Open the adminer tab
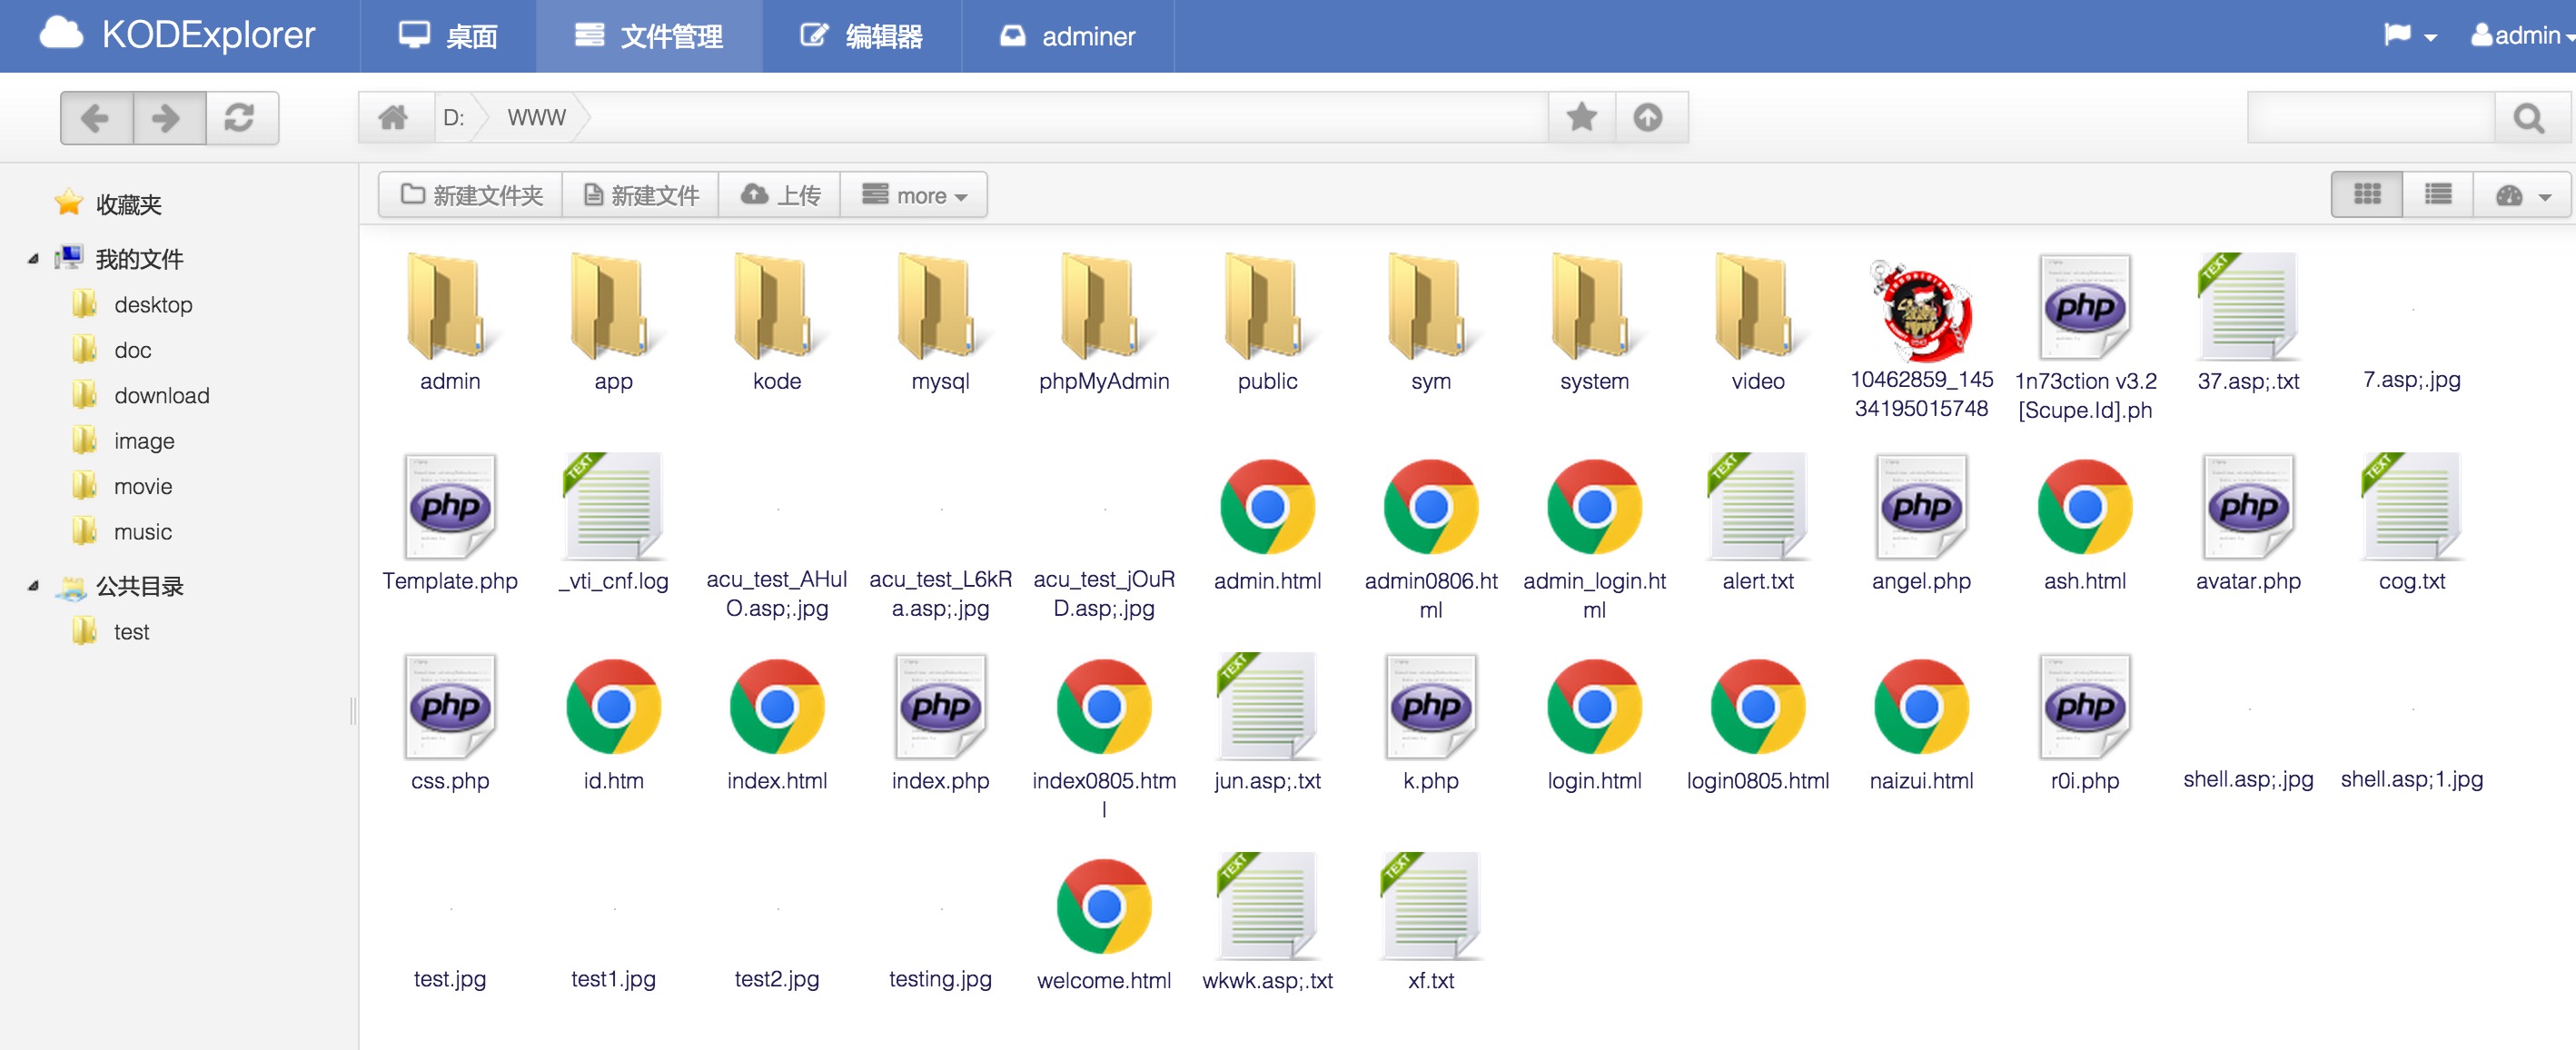The height and width of the screenshot is (1050, 2576). tap(1067, 36)
